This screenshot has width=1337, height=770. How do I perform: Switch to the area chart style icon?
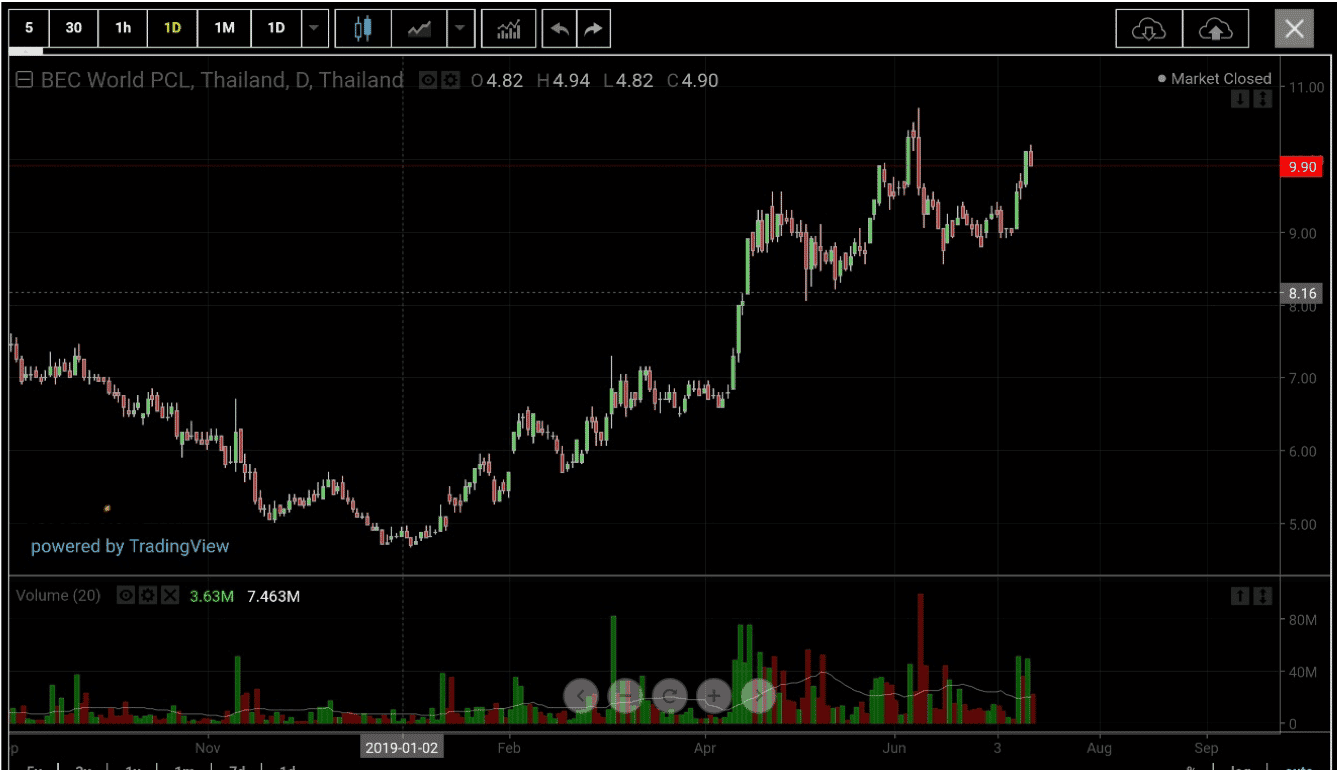click(419, 28)
